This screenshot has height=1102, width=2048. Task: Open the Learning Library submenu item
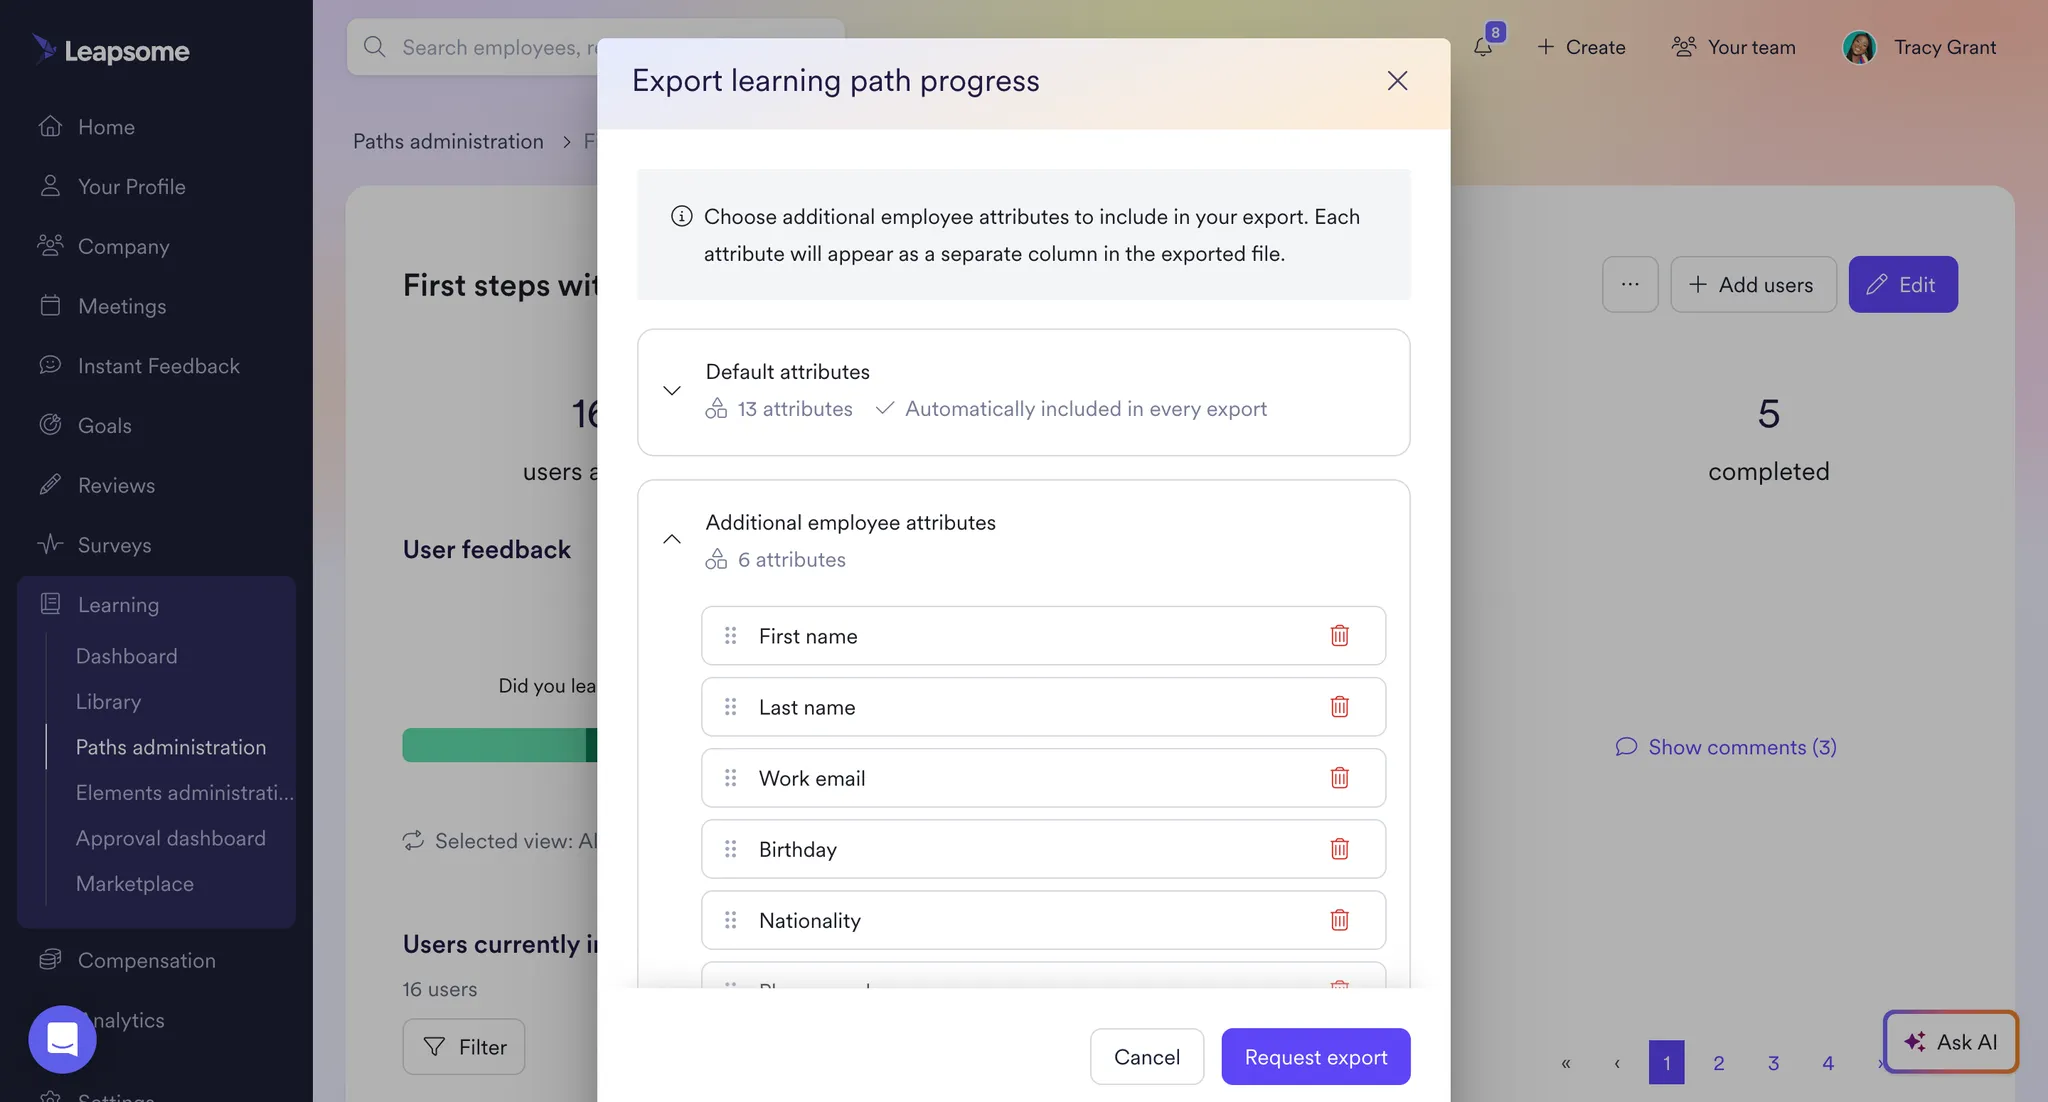click(x=108, y=702)
